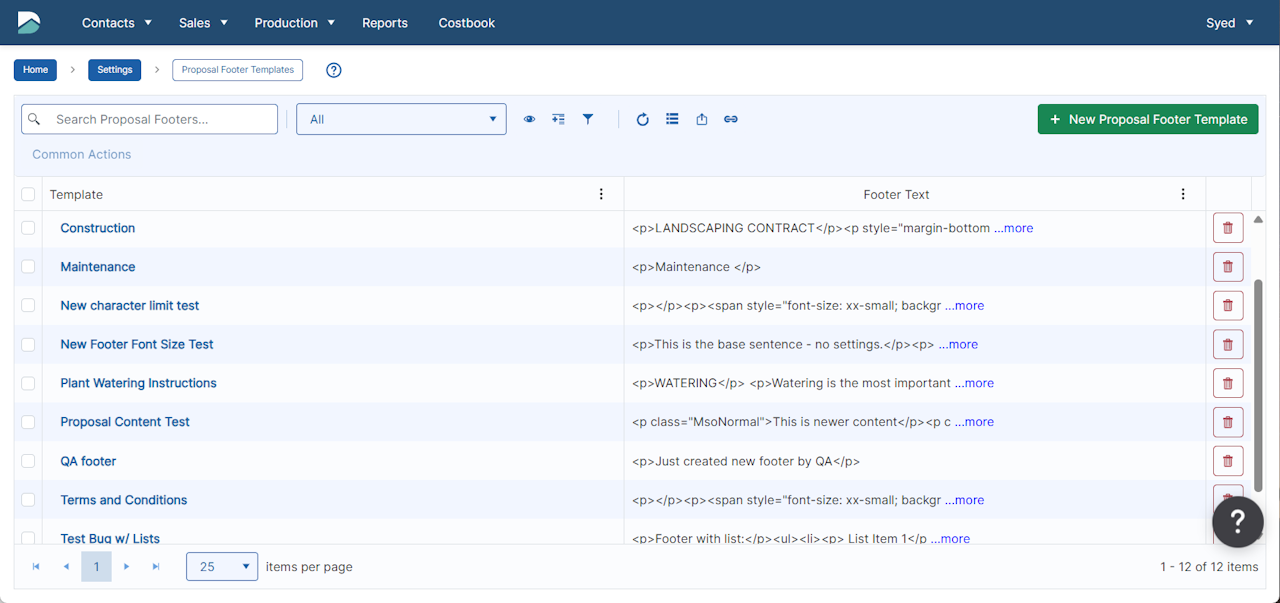
Task: Go to the Reports menu item
Action: (385, 23)
